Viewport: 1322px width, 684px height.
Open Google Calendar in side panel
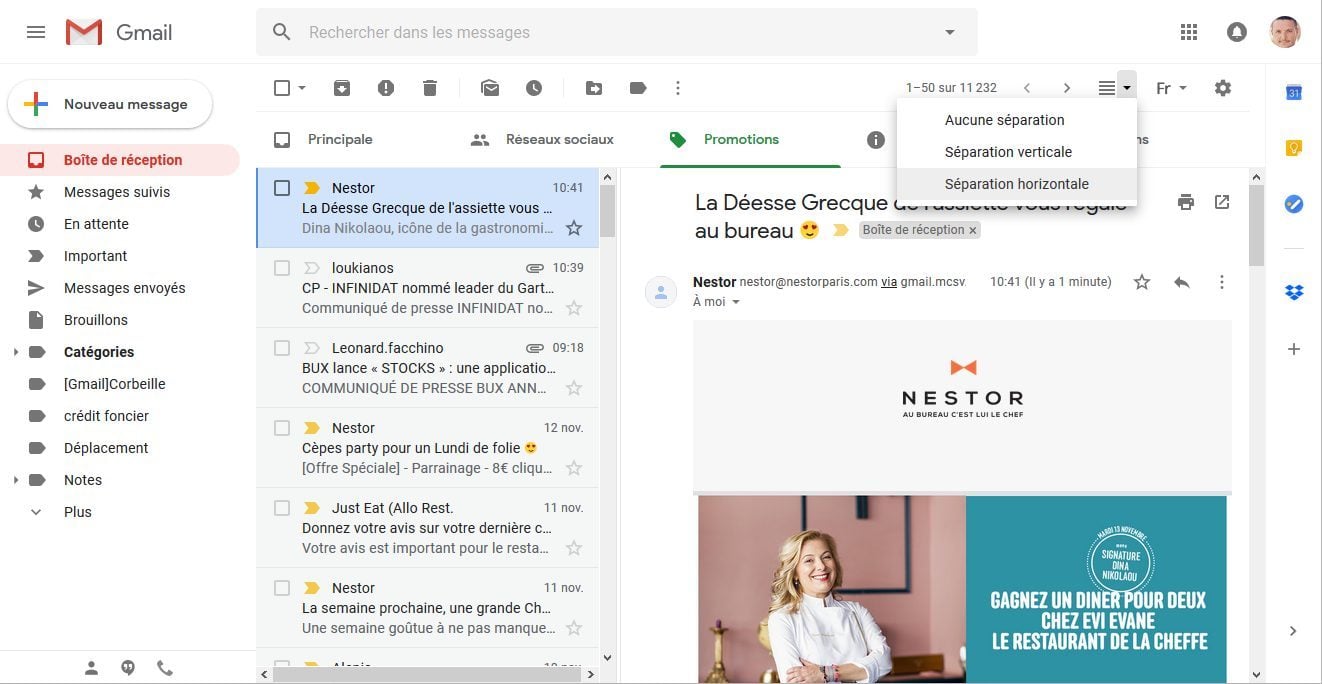[1294, 92]
